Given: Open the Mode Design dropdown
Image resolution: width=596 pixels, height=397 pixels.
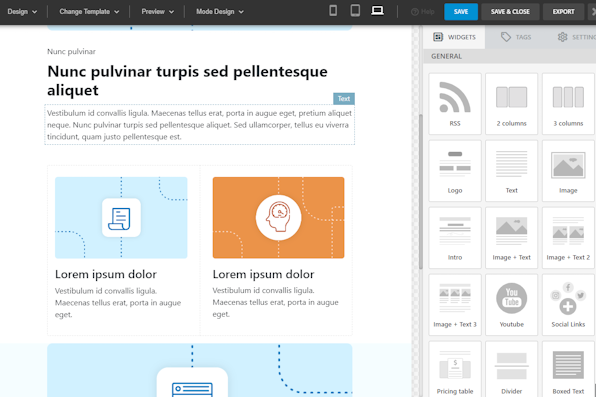Looking at the screenshot, I should point(220,12).
